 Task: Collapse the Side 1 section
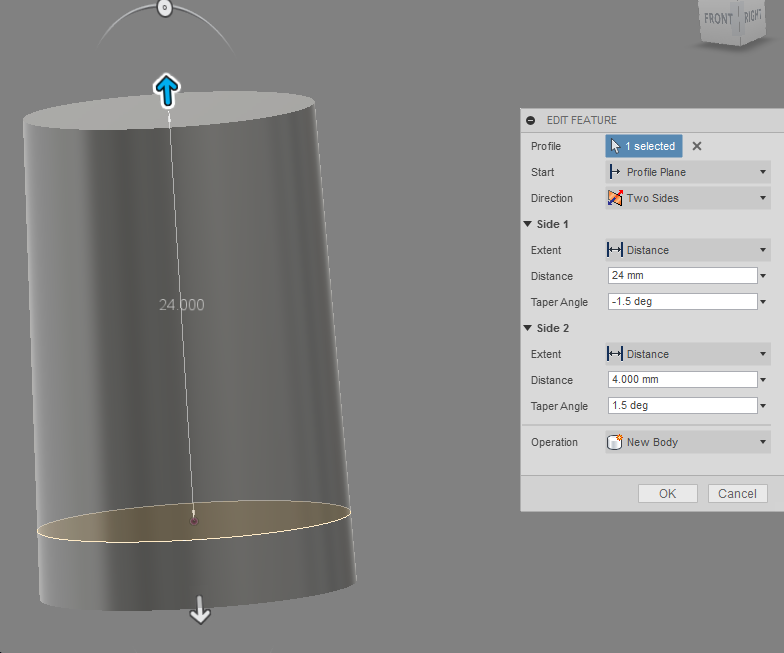pos(528,224)
